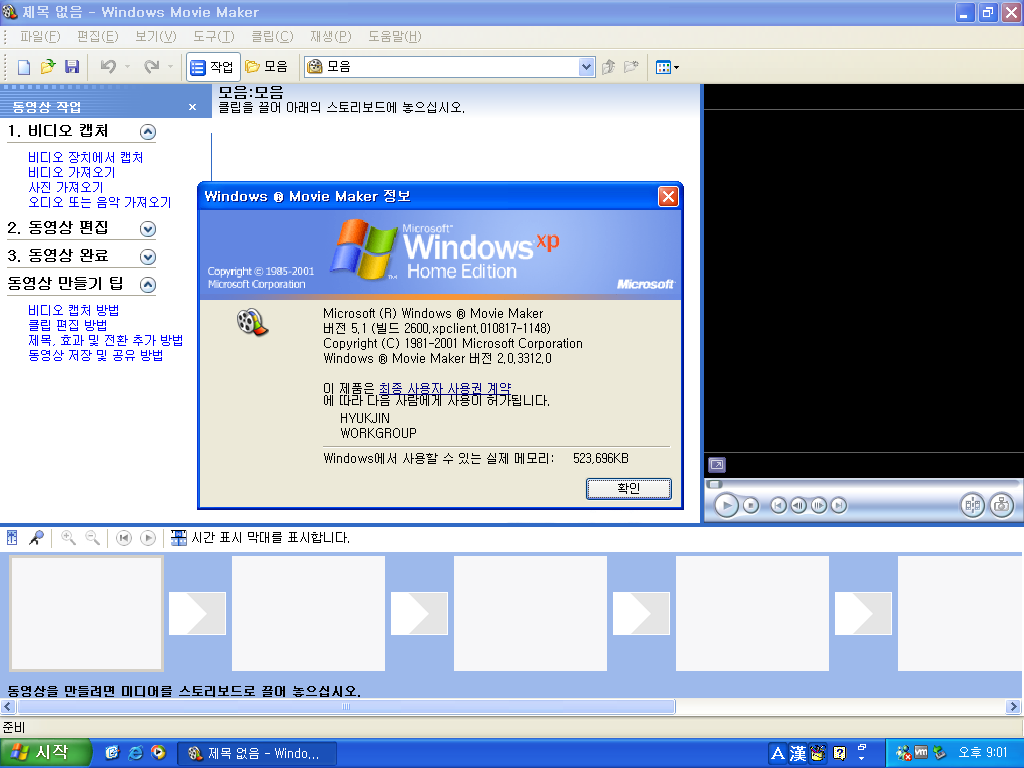The width and height of the screenshot is (1024, 768).
Task: Open the 클립(C) menu
Action: point(272,37)
